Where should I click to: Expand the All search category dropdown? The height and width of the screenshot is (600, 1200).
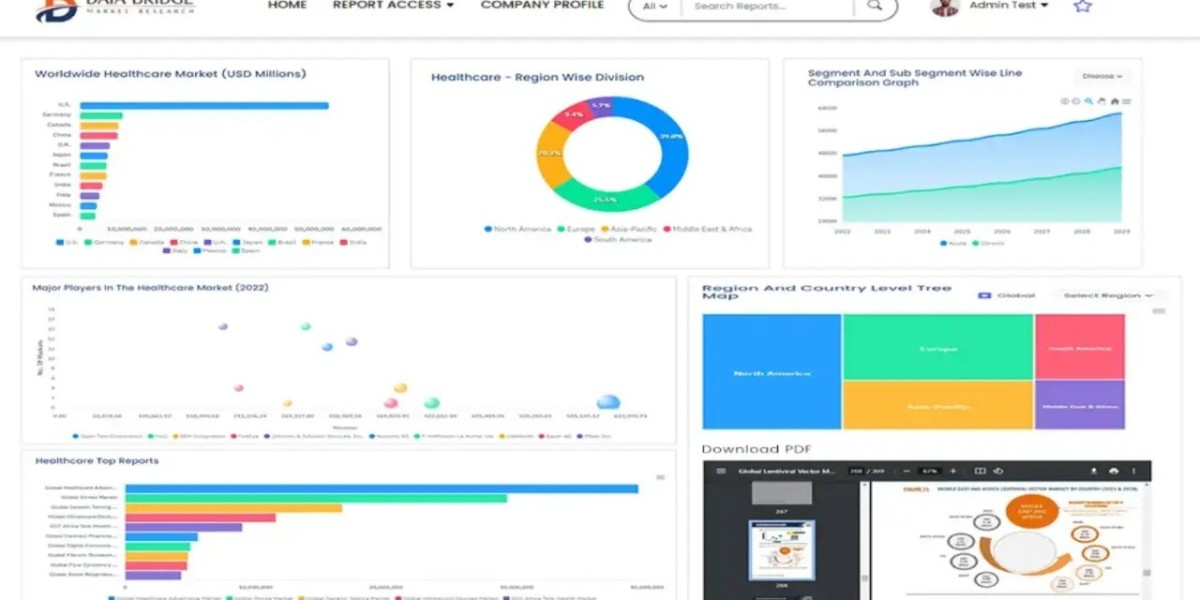[655, 6]
